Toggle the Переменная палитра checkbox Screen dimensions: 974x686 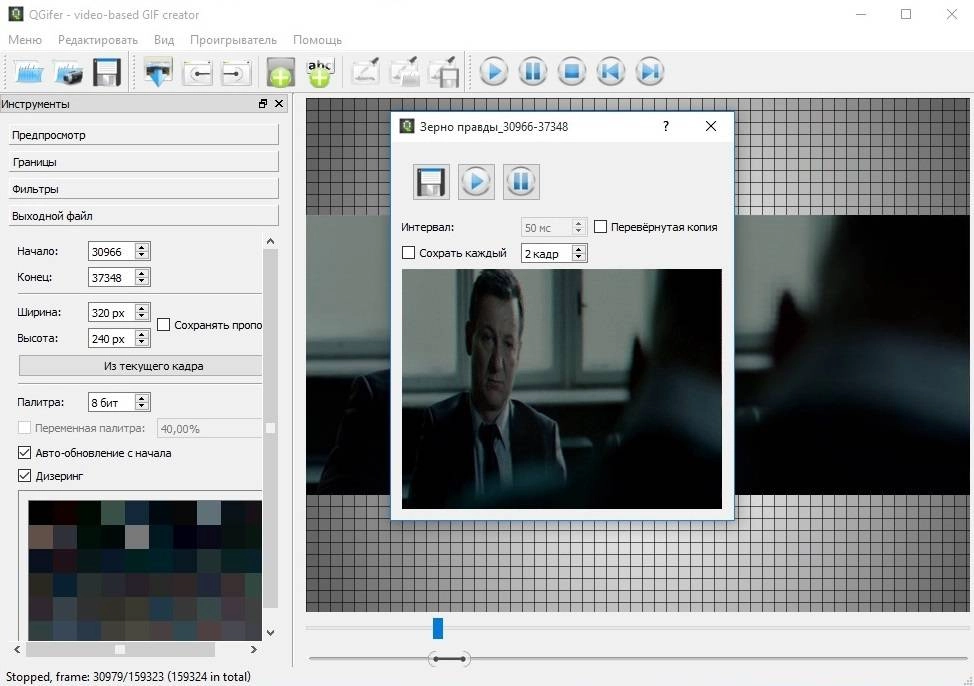[24, 428]
